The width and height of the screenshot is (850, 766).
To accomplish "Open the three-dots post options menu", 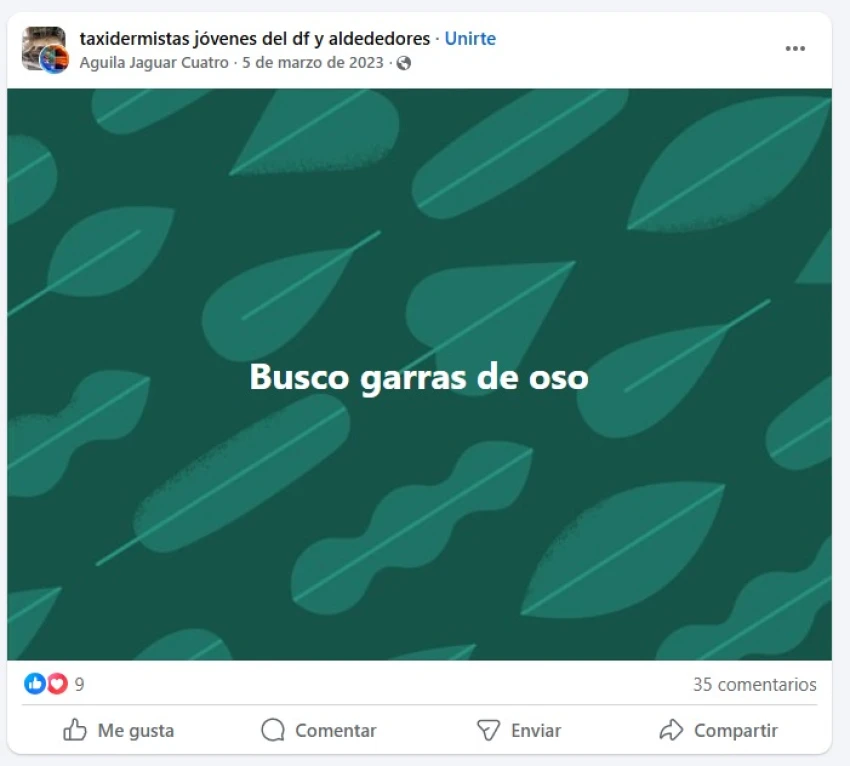I will [795, 49].
